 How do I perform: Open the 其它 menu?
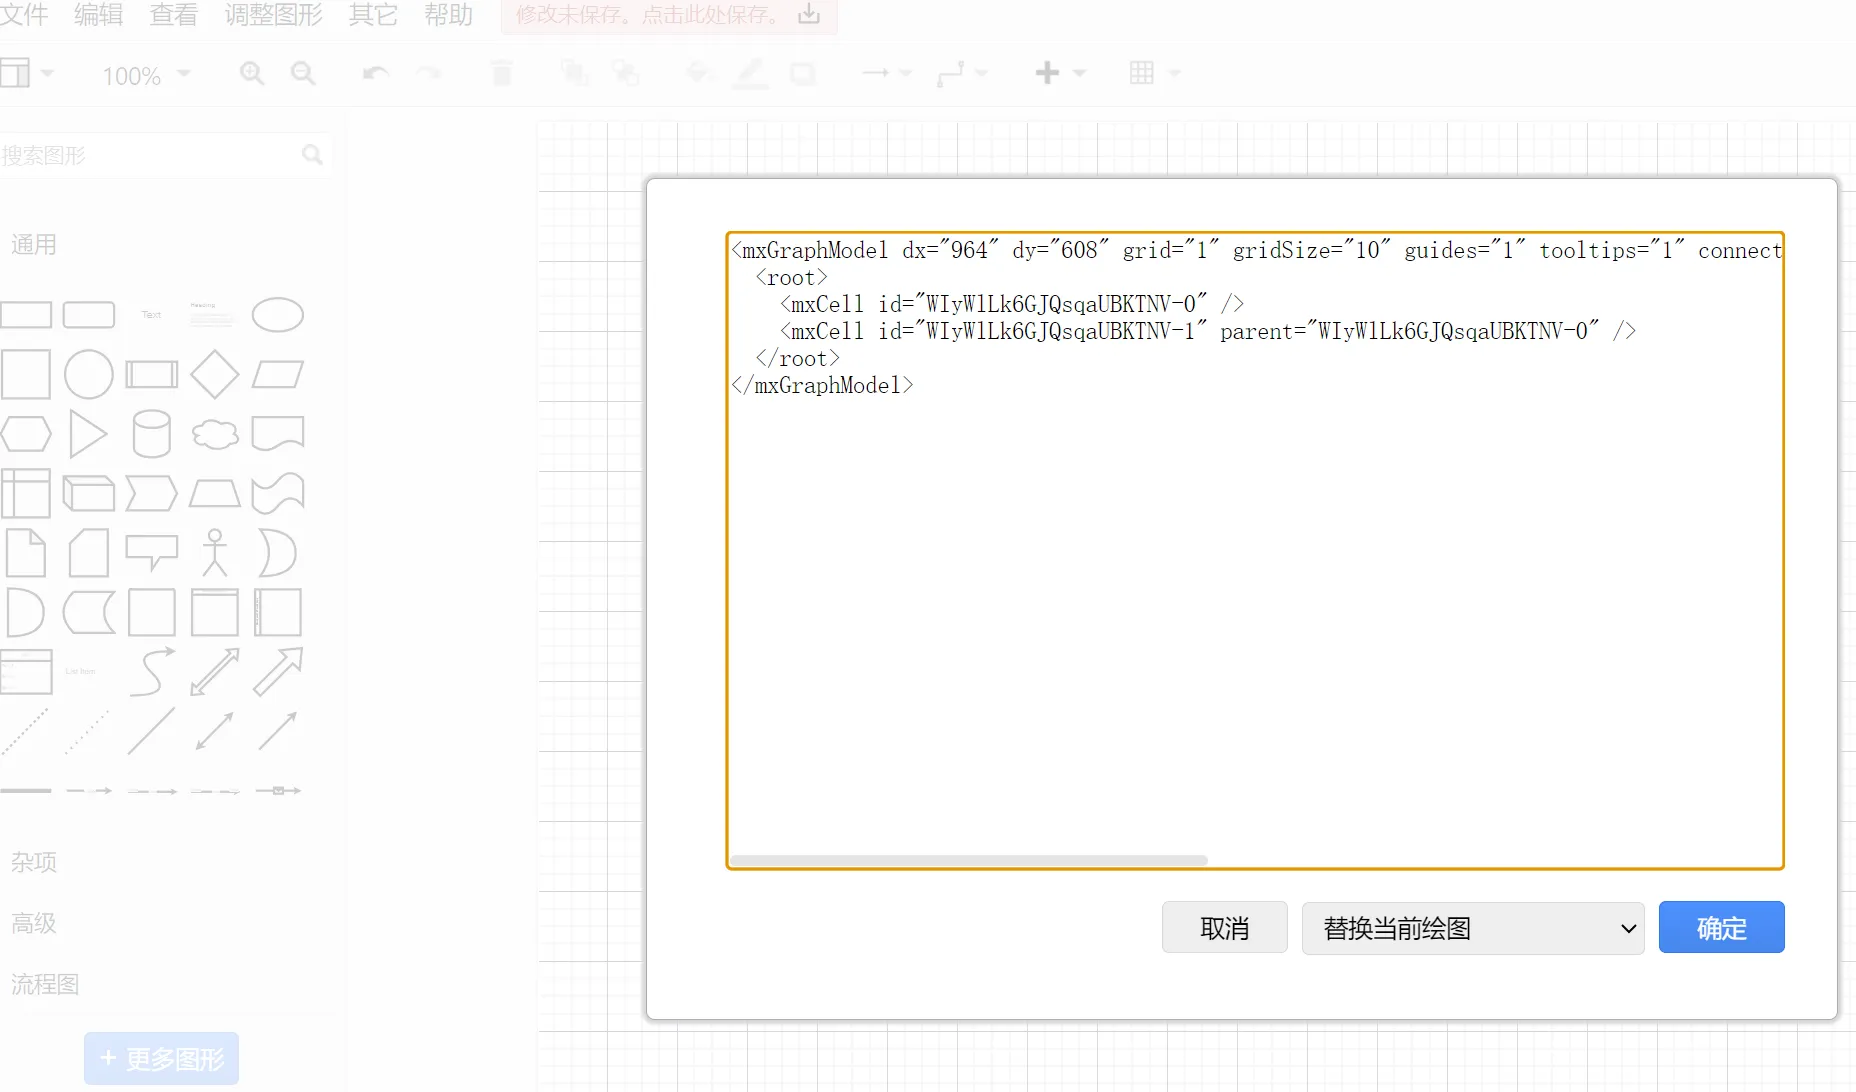point(373,15)
